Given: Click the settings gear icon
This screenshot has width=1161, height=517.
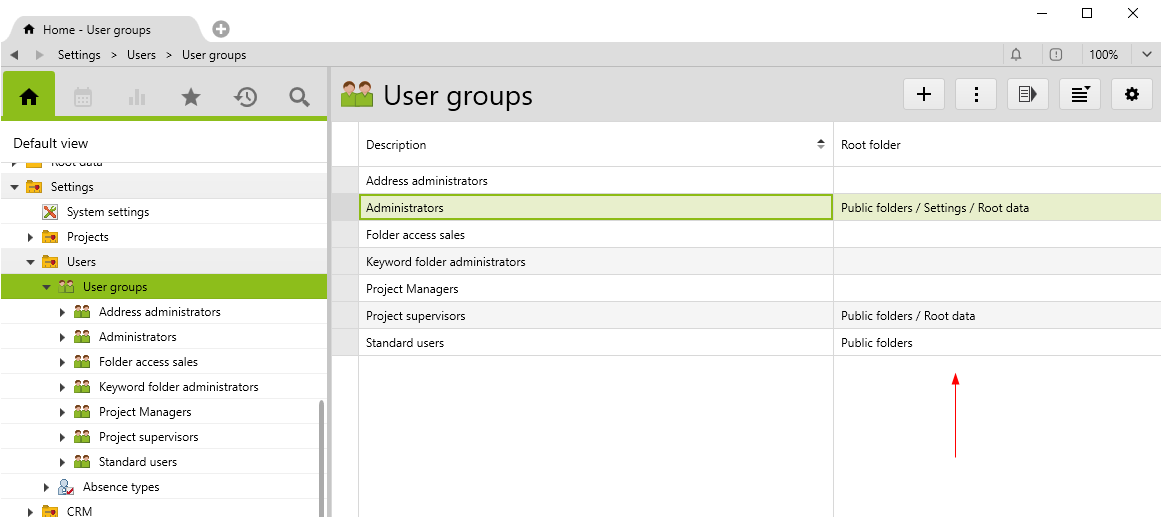Looking at the screenshot, I should [1132, 94].
